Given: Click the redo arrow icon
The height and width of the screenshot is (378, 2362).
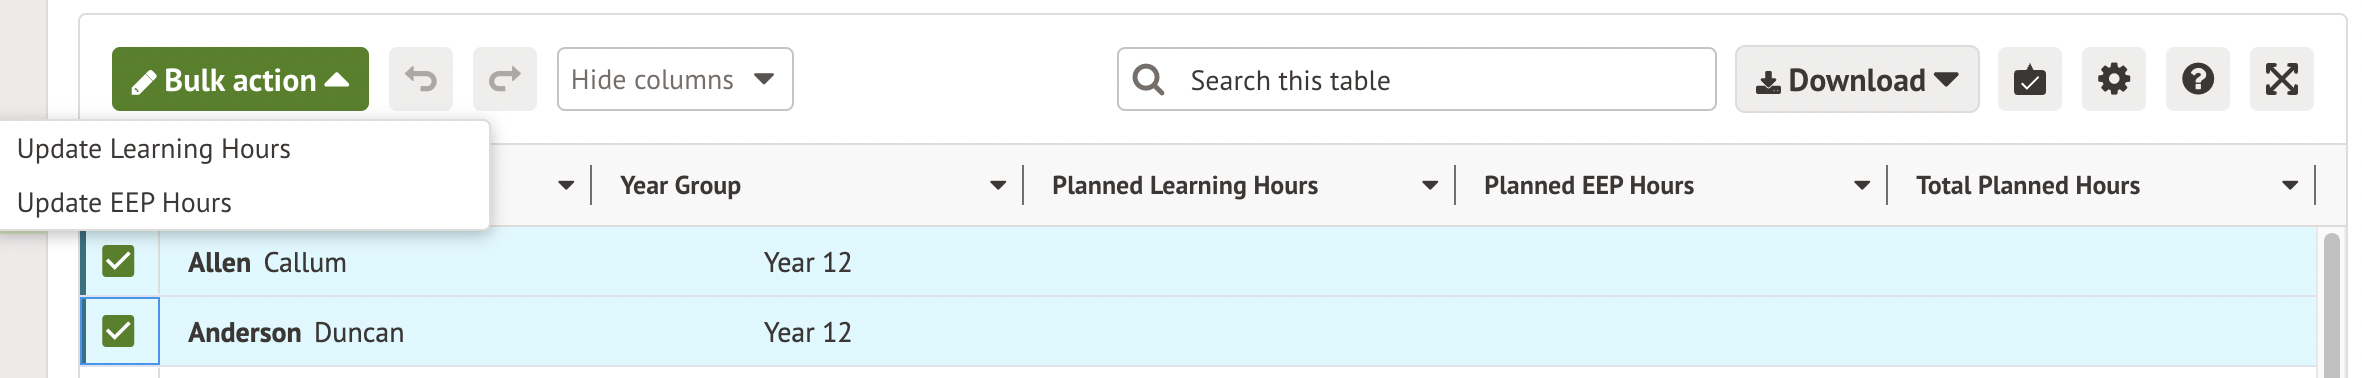Looking at the screenshot, I should [x=505, y=79].
